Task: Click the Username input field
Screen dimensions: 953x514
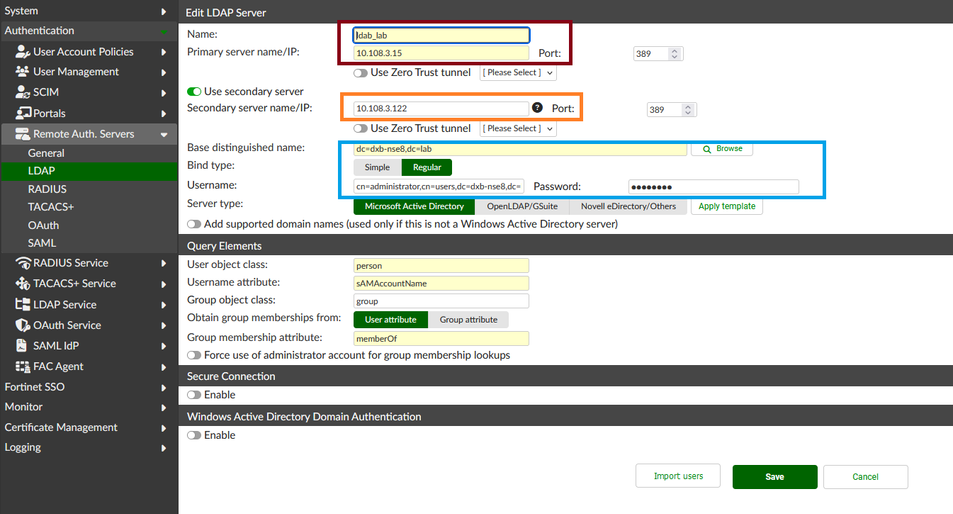Action: [x=439, y=187]
